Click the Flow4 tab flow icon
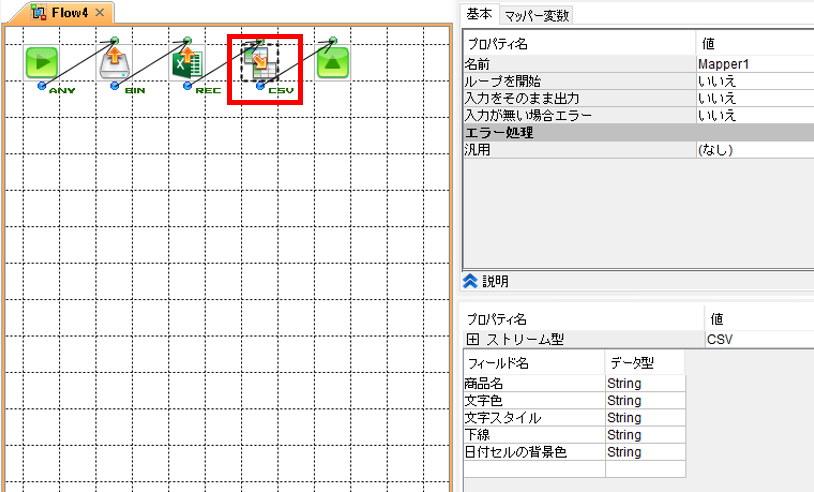Viewport: 814px width, 492px height. 39,12
